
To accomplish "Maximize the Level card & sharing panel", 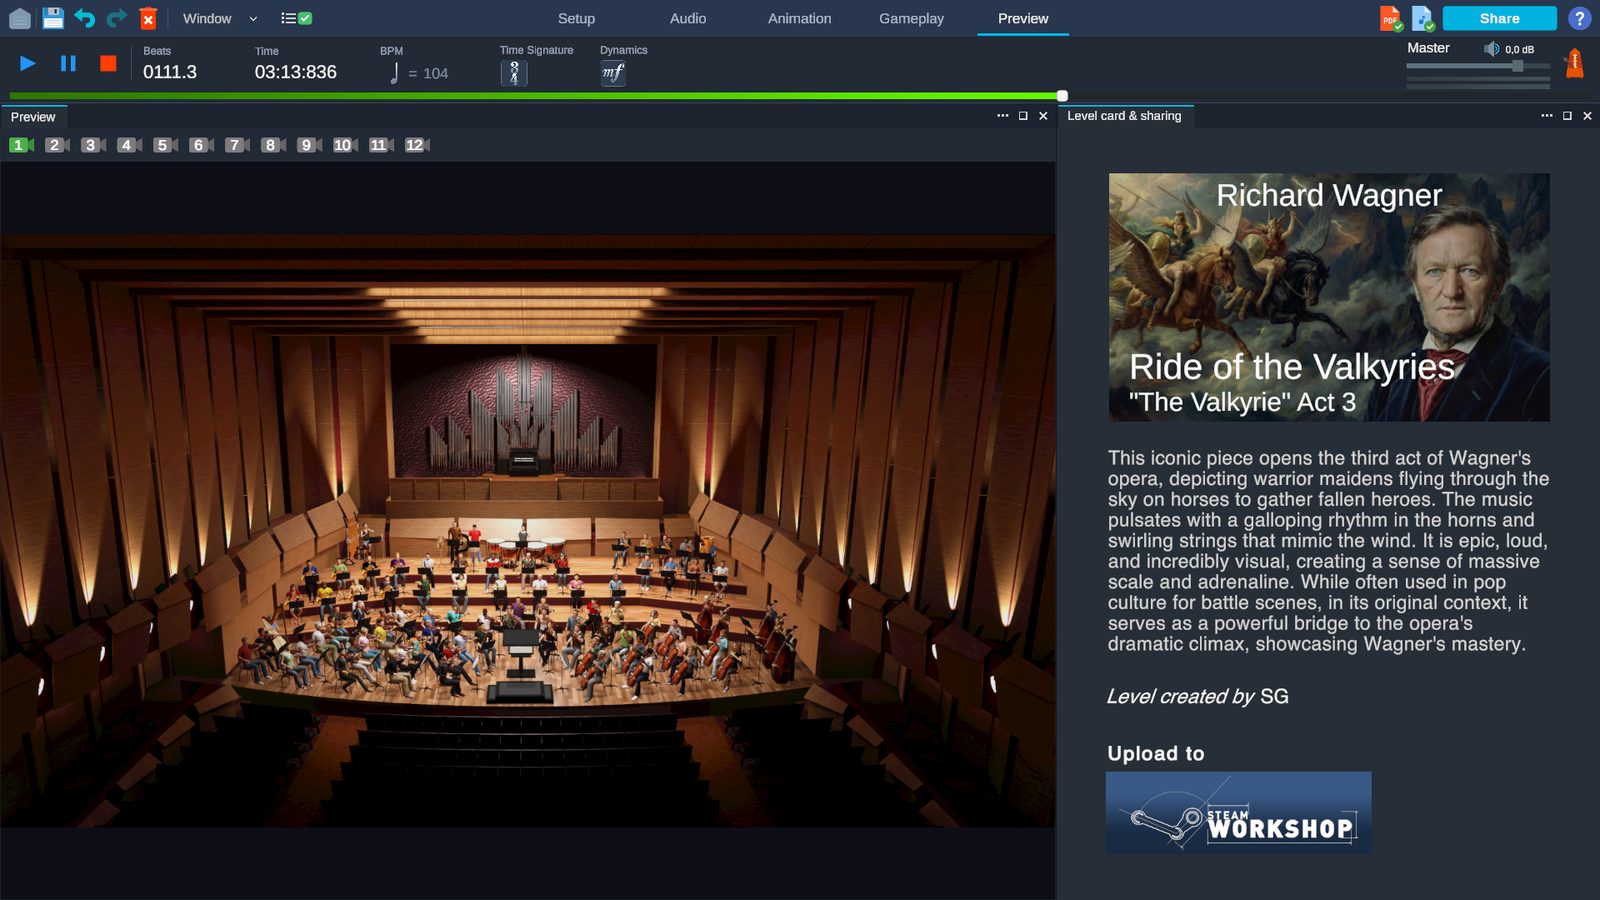I will click(x=1567, y=116).
